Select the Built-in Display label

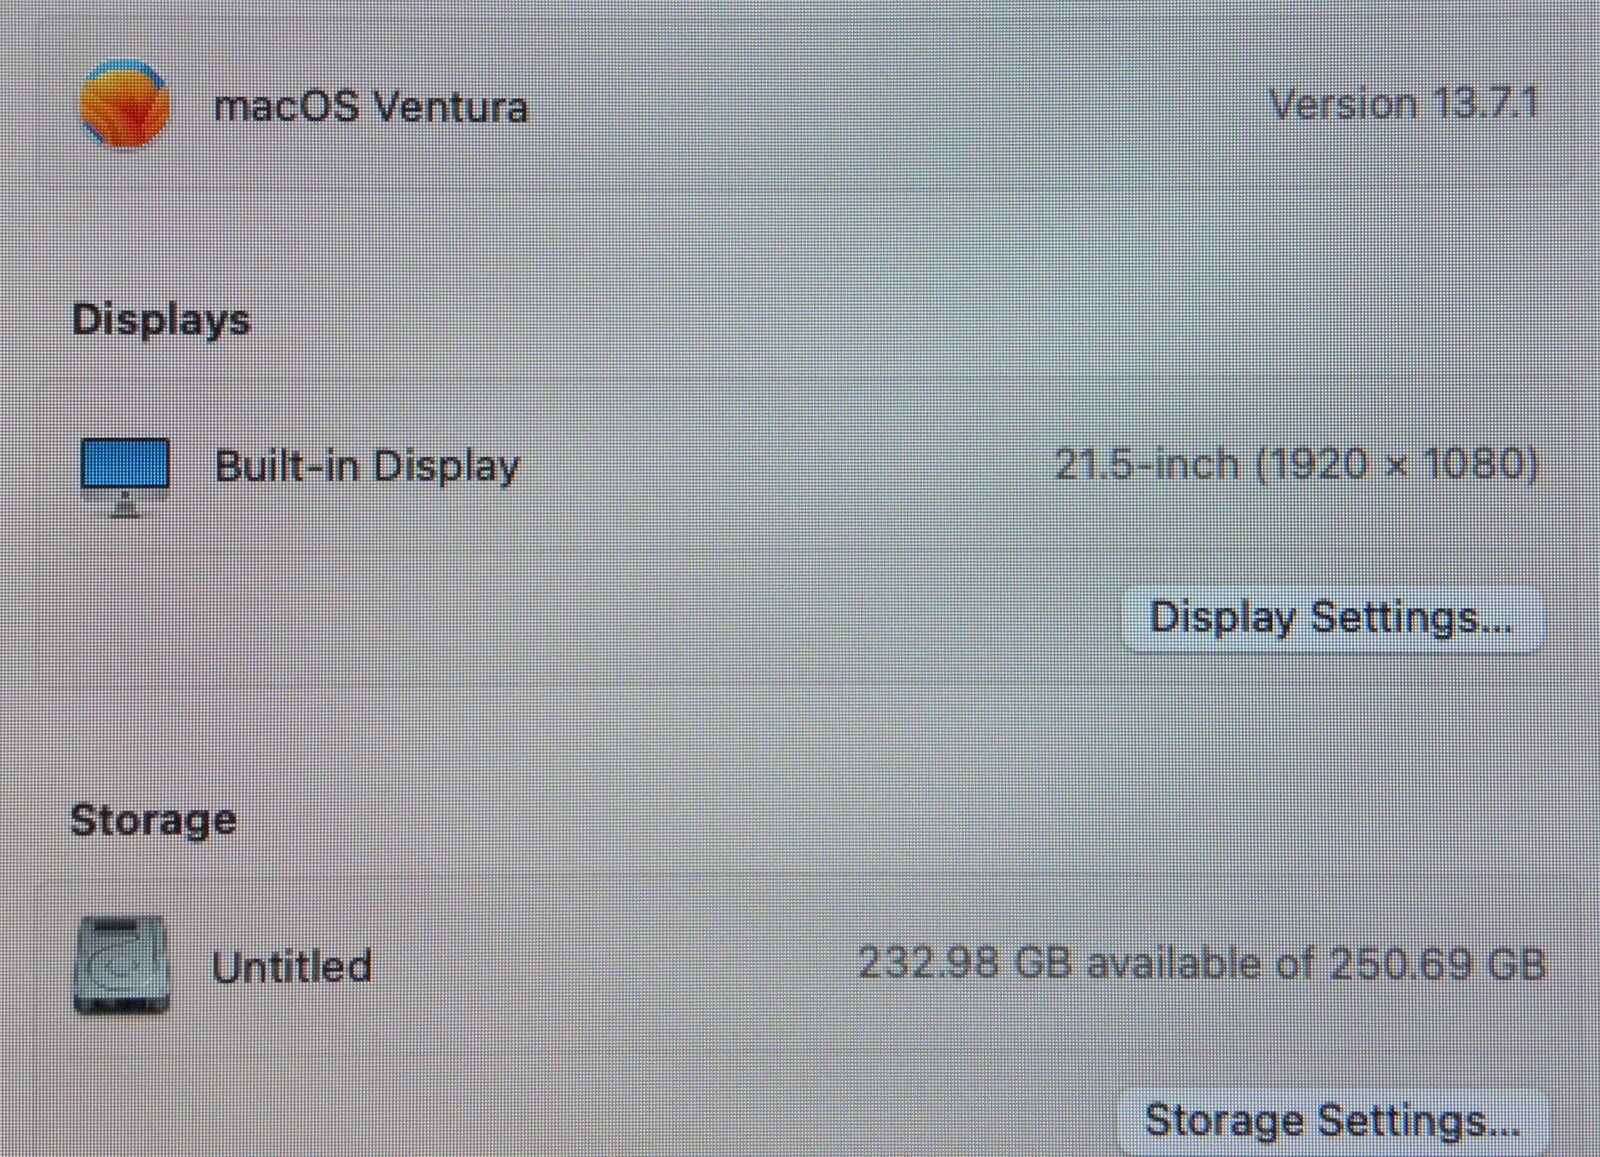pyautogui.click(x=367, y=467)
